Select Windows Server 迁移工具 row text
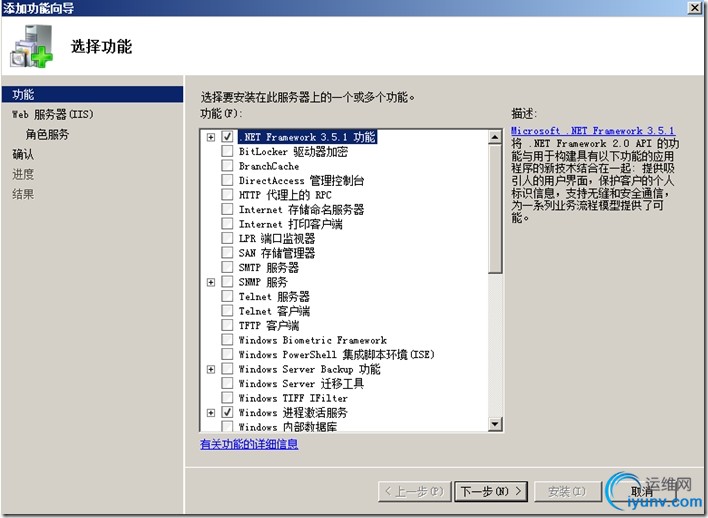Viewport: 708px width, 518px height. coord(301,383)
